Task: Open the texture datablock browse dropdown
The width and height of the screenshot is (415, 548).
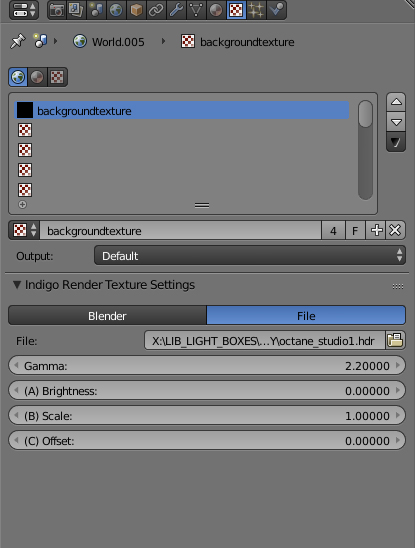Action: click(24, 230)
